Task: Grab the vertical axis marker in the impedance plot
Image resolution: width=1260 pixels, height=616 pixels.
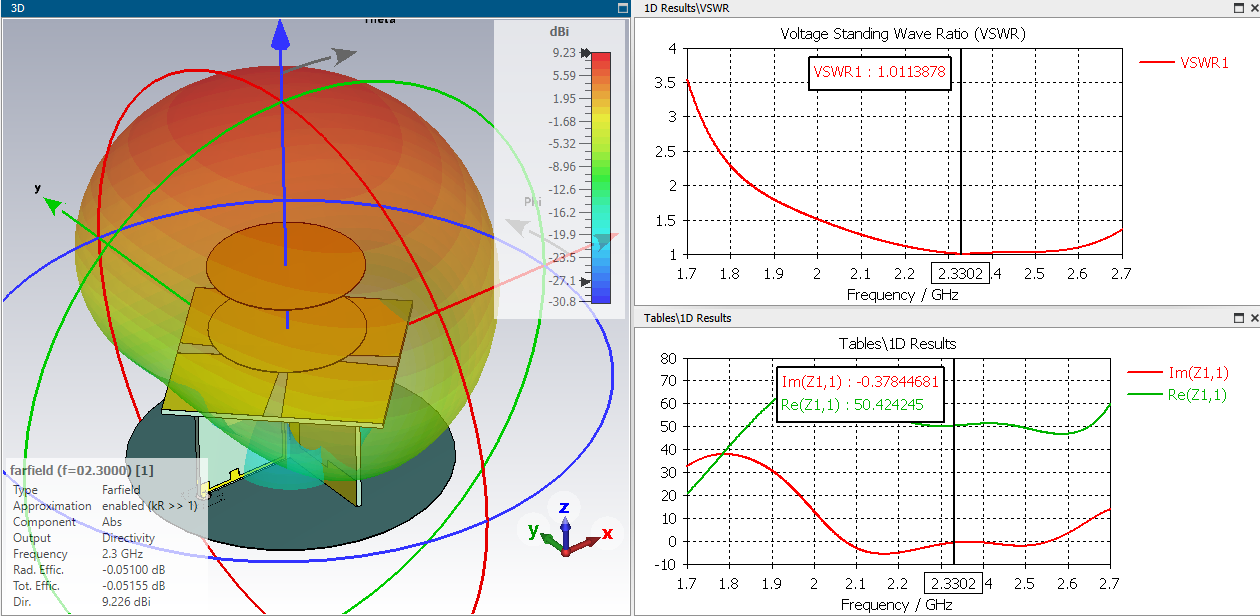Action: 955,462
